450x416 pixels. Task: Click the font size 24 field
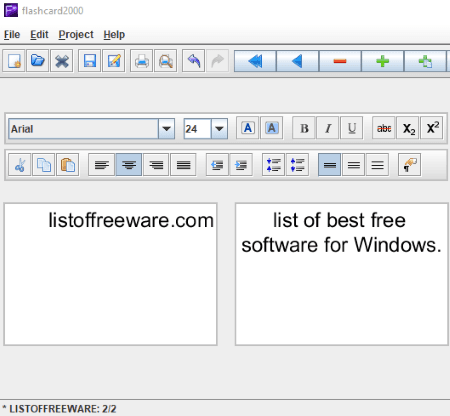pos(198,129)
